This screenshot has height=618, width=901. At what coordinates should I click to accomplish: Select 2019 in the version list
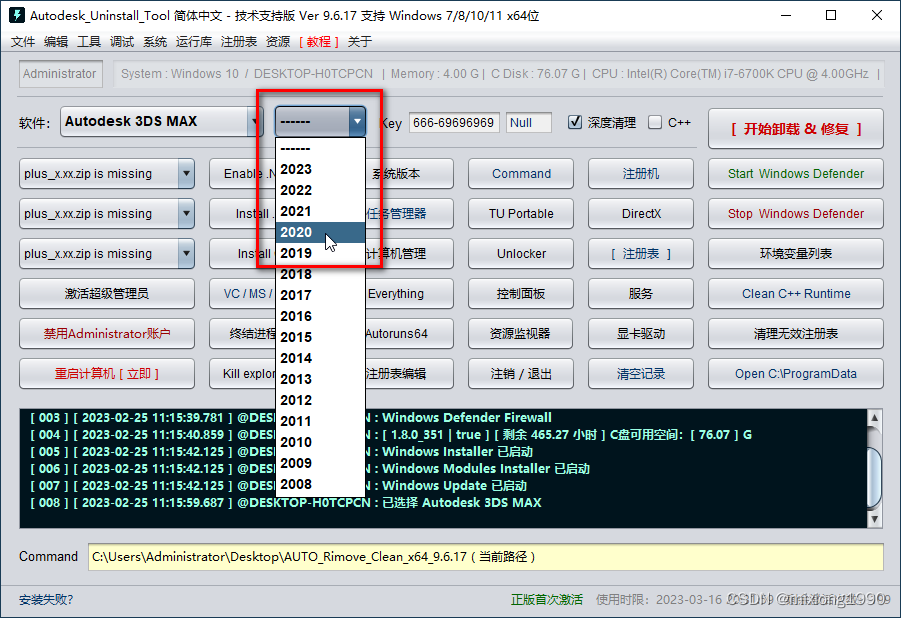click(320, 254)
